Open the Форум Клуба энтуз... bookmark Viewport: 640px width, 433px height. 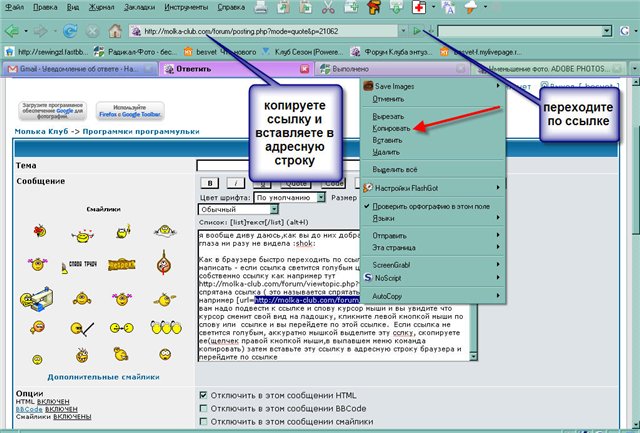pyautogui.click(x=392, y=52)
